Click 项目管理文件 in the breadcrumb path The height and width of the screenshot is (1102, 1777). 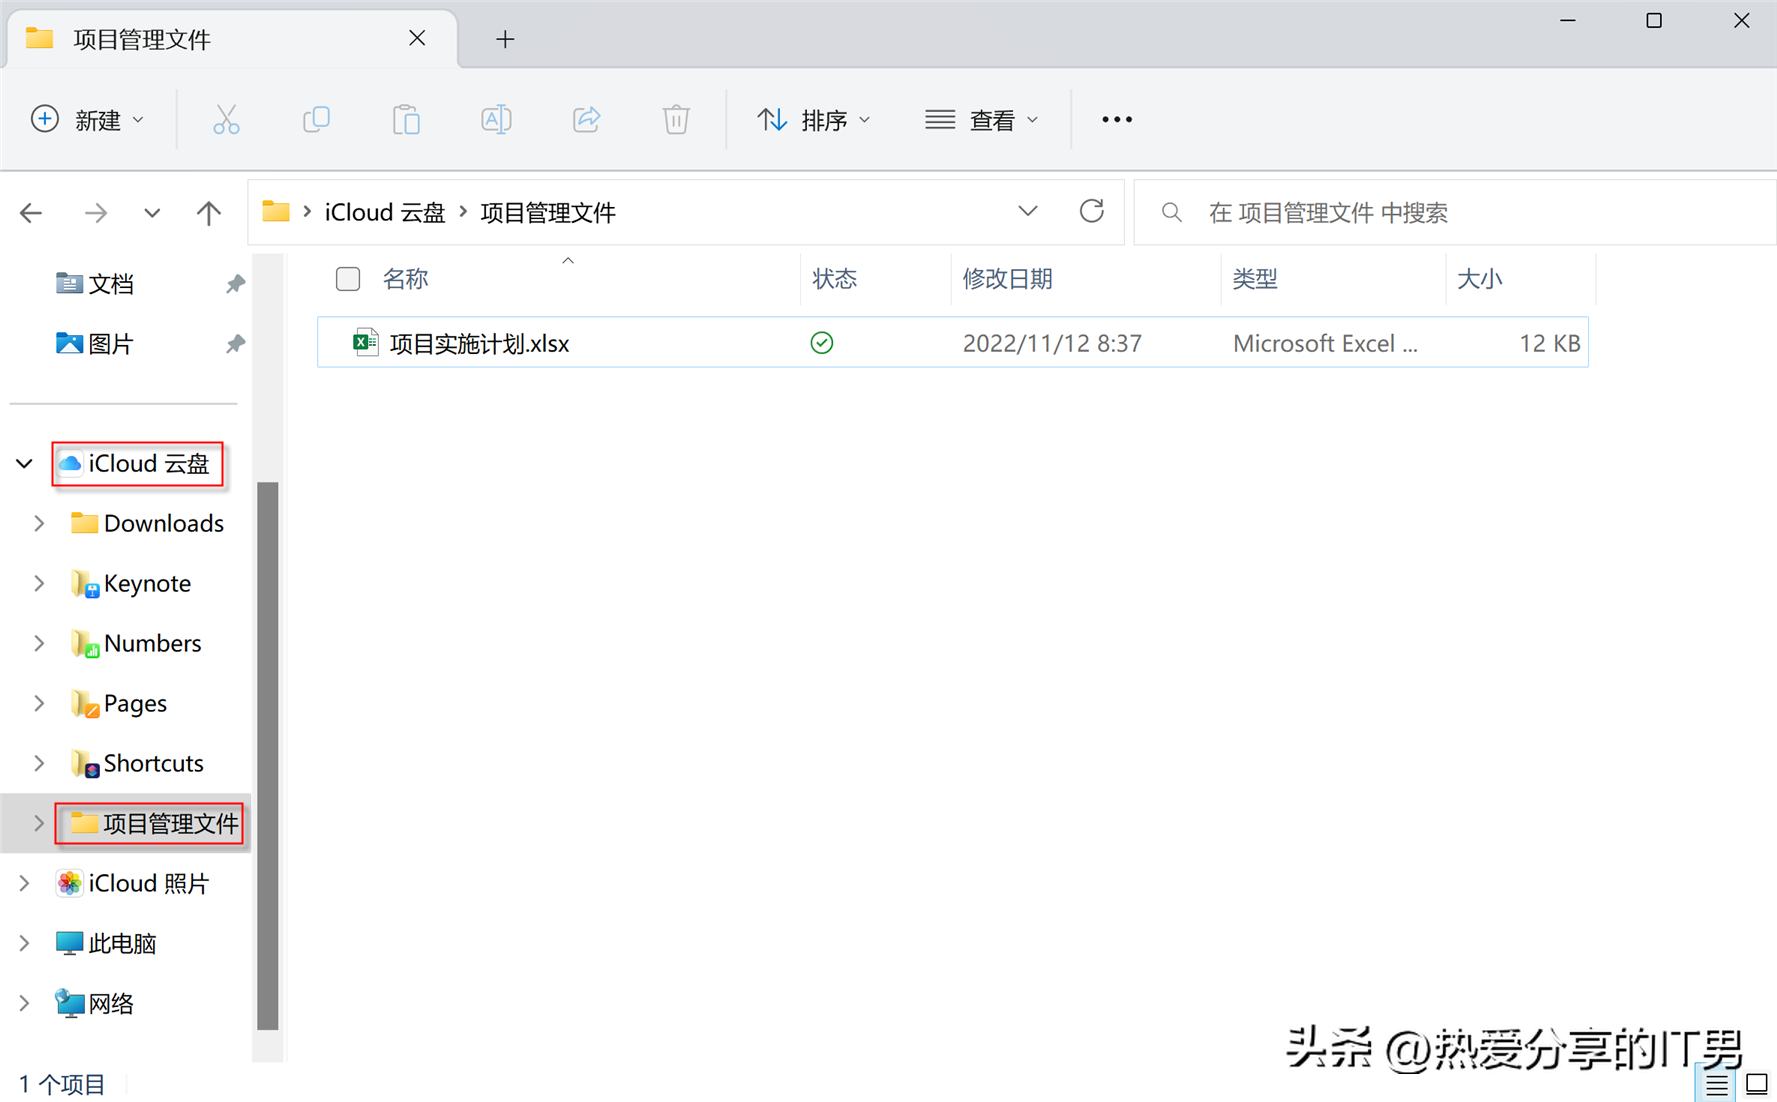pyautogui.click(x=548, y=212)
